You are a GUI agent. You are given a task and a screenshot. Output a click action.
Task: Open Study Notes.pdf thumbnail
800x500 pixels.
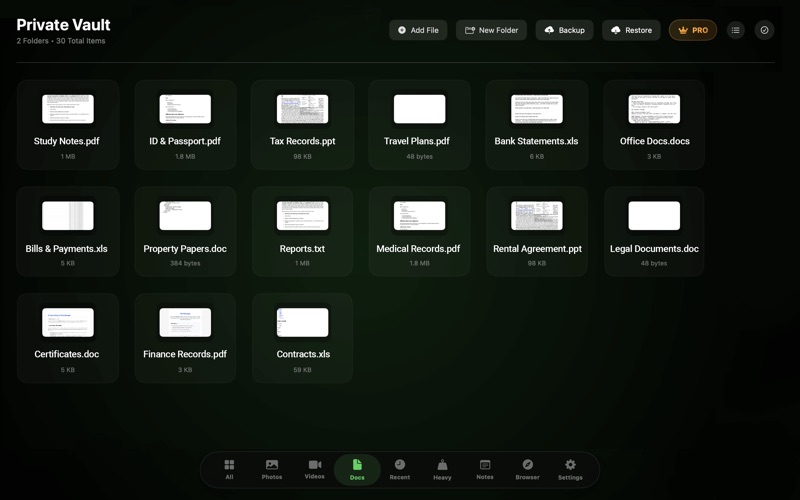68,109
